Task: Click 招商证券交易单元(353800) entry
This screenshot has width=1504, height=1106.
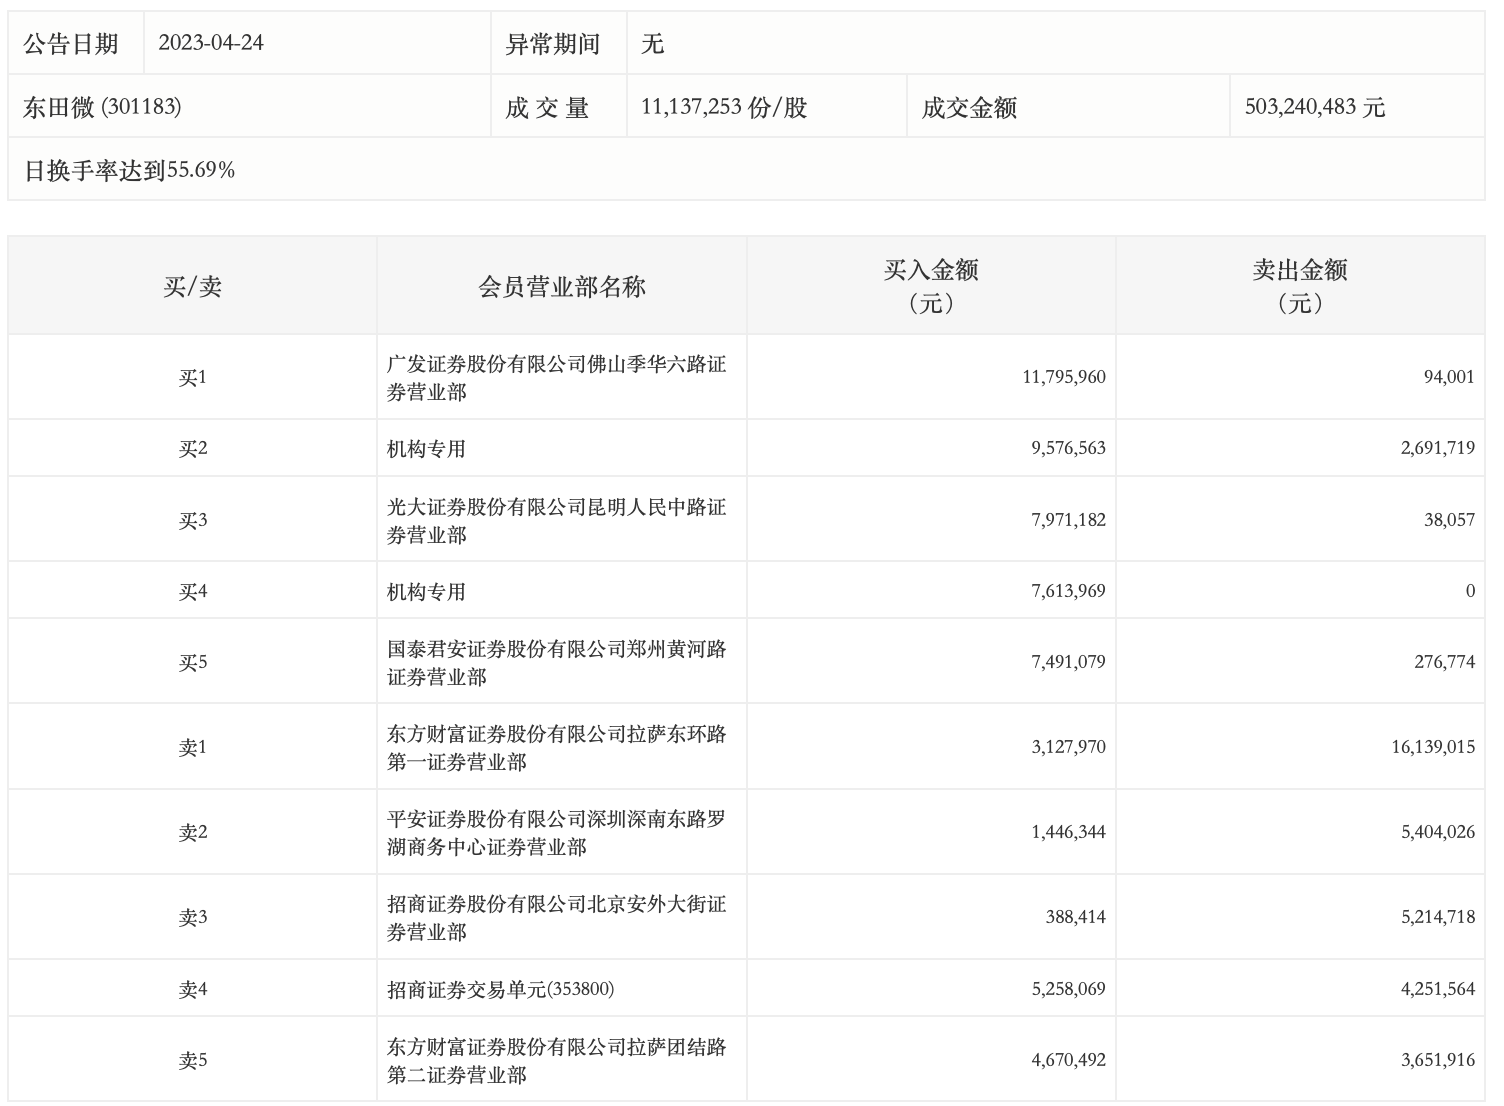Action: pos(500,989)
